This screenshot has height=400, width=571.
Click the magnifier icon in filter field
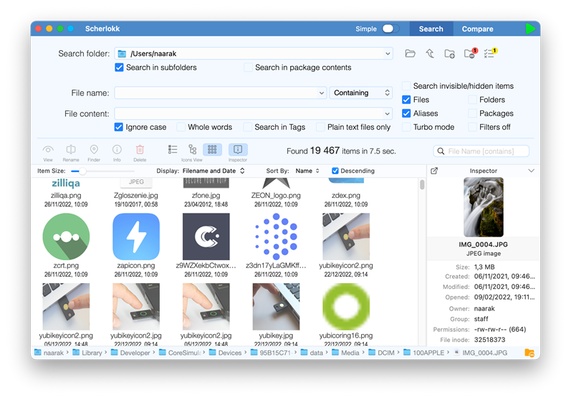pyautogui.click(x=441, y=151)
